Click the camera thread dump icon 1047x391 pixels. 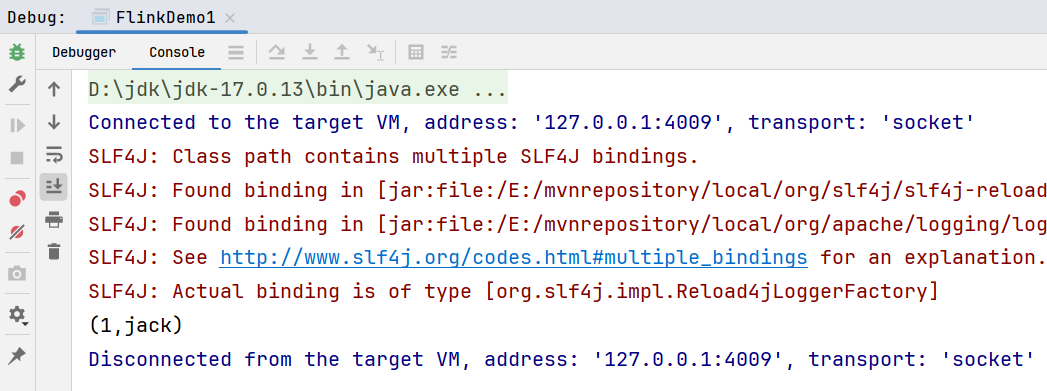17,273
